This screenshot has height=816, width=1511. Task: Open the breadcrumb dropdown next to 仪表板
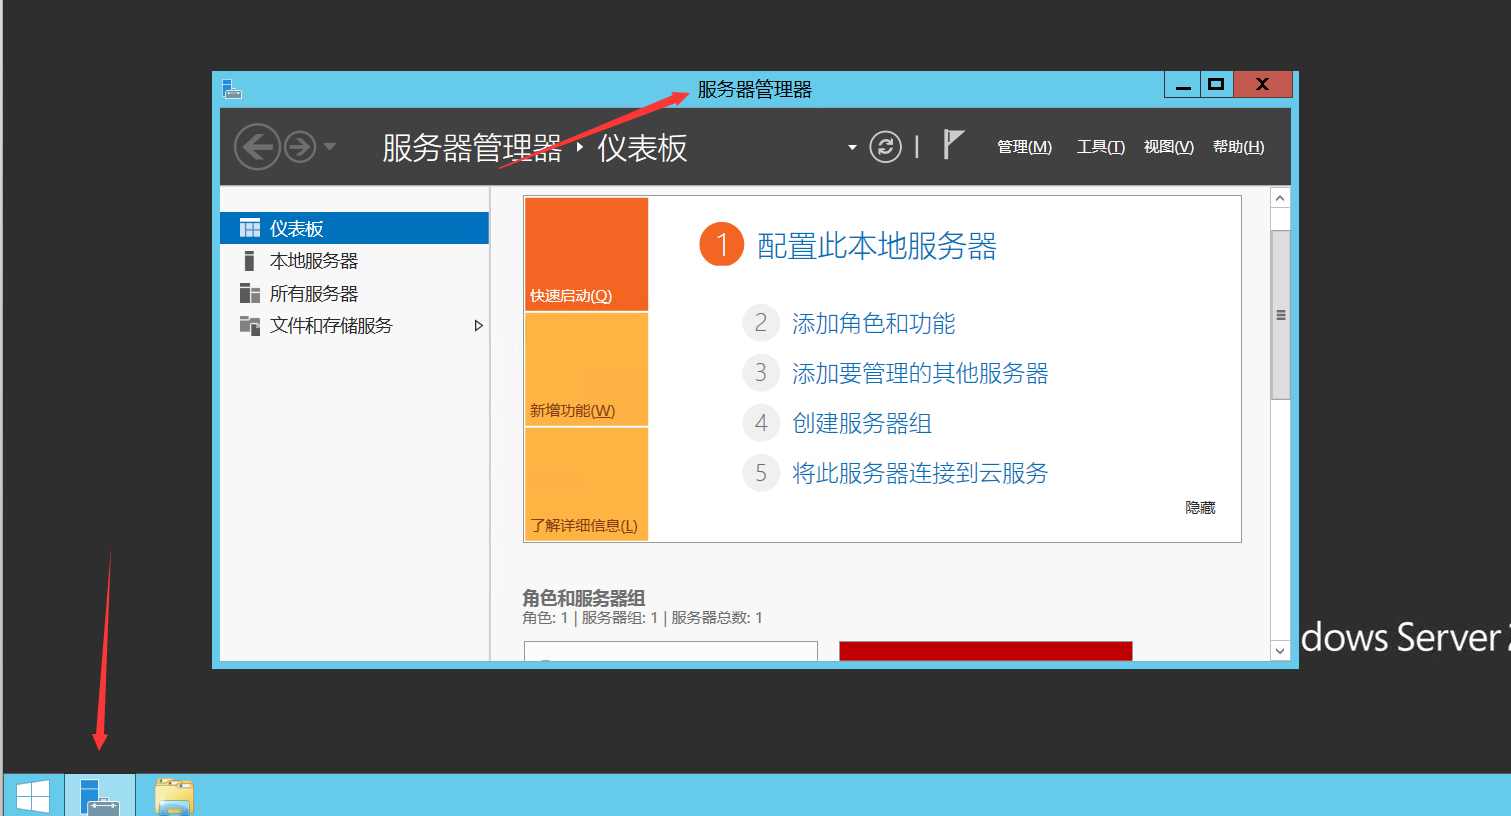[851, 147]
